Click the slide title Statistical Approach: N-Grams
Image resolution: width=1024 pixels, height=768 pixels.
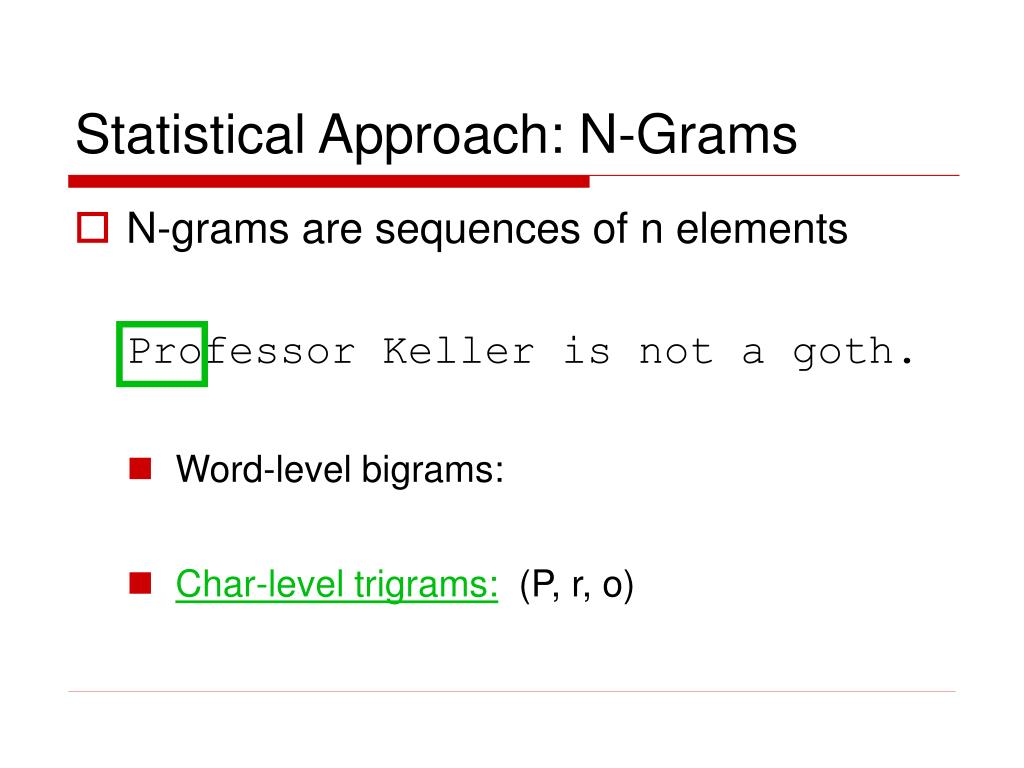click(436, 135)
